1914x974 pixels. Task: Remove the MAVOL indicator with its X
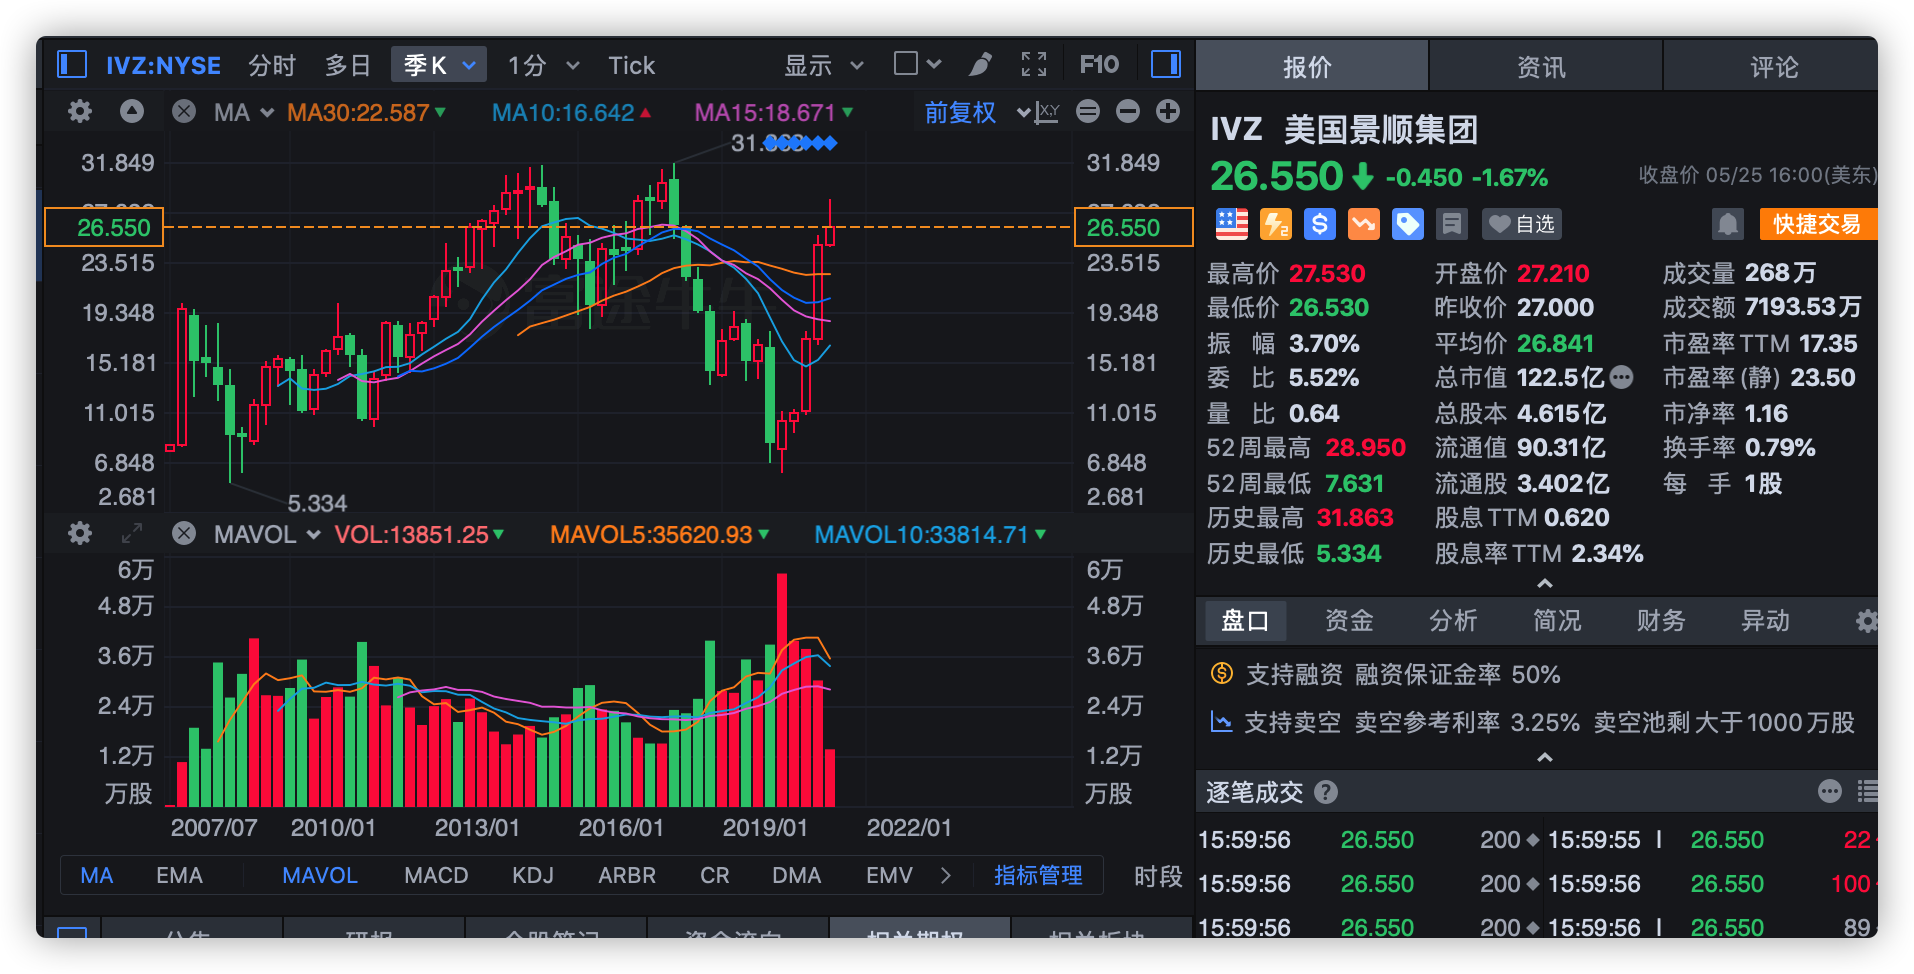[184, 534]
